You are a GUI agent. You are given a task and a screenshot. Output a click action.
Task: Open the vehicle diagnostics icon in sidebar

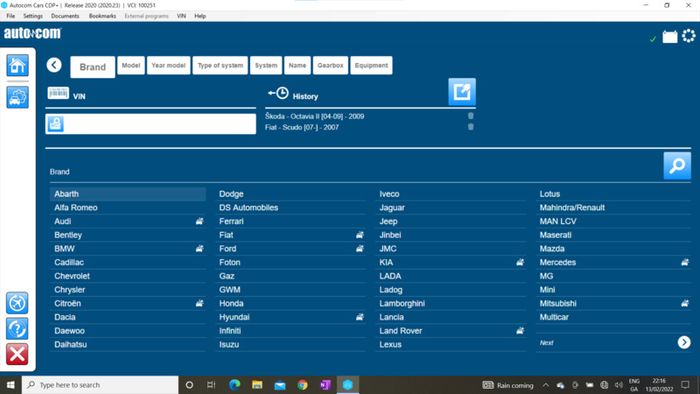tap(17, 97)
